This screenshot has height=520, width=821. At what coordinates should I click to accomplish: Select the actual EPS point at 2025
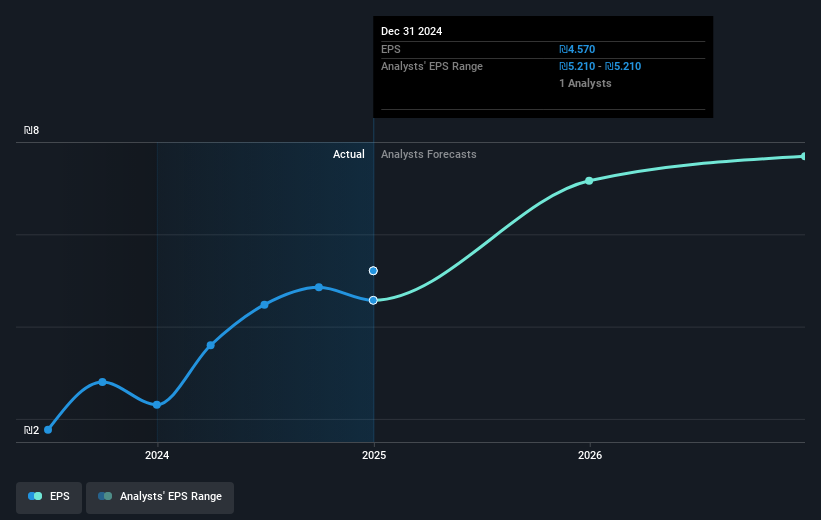click(x=373, y=300)
